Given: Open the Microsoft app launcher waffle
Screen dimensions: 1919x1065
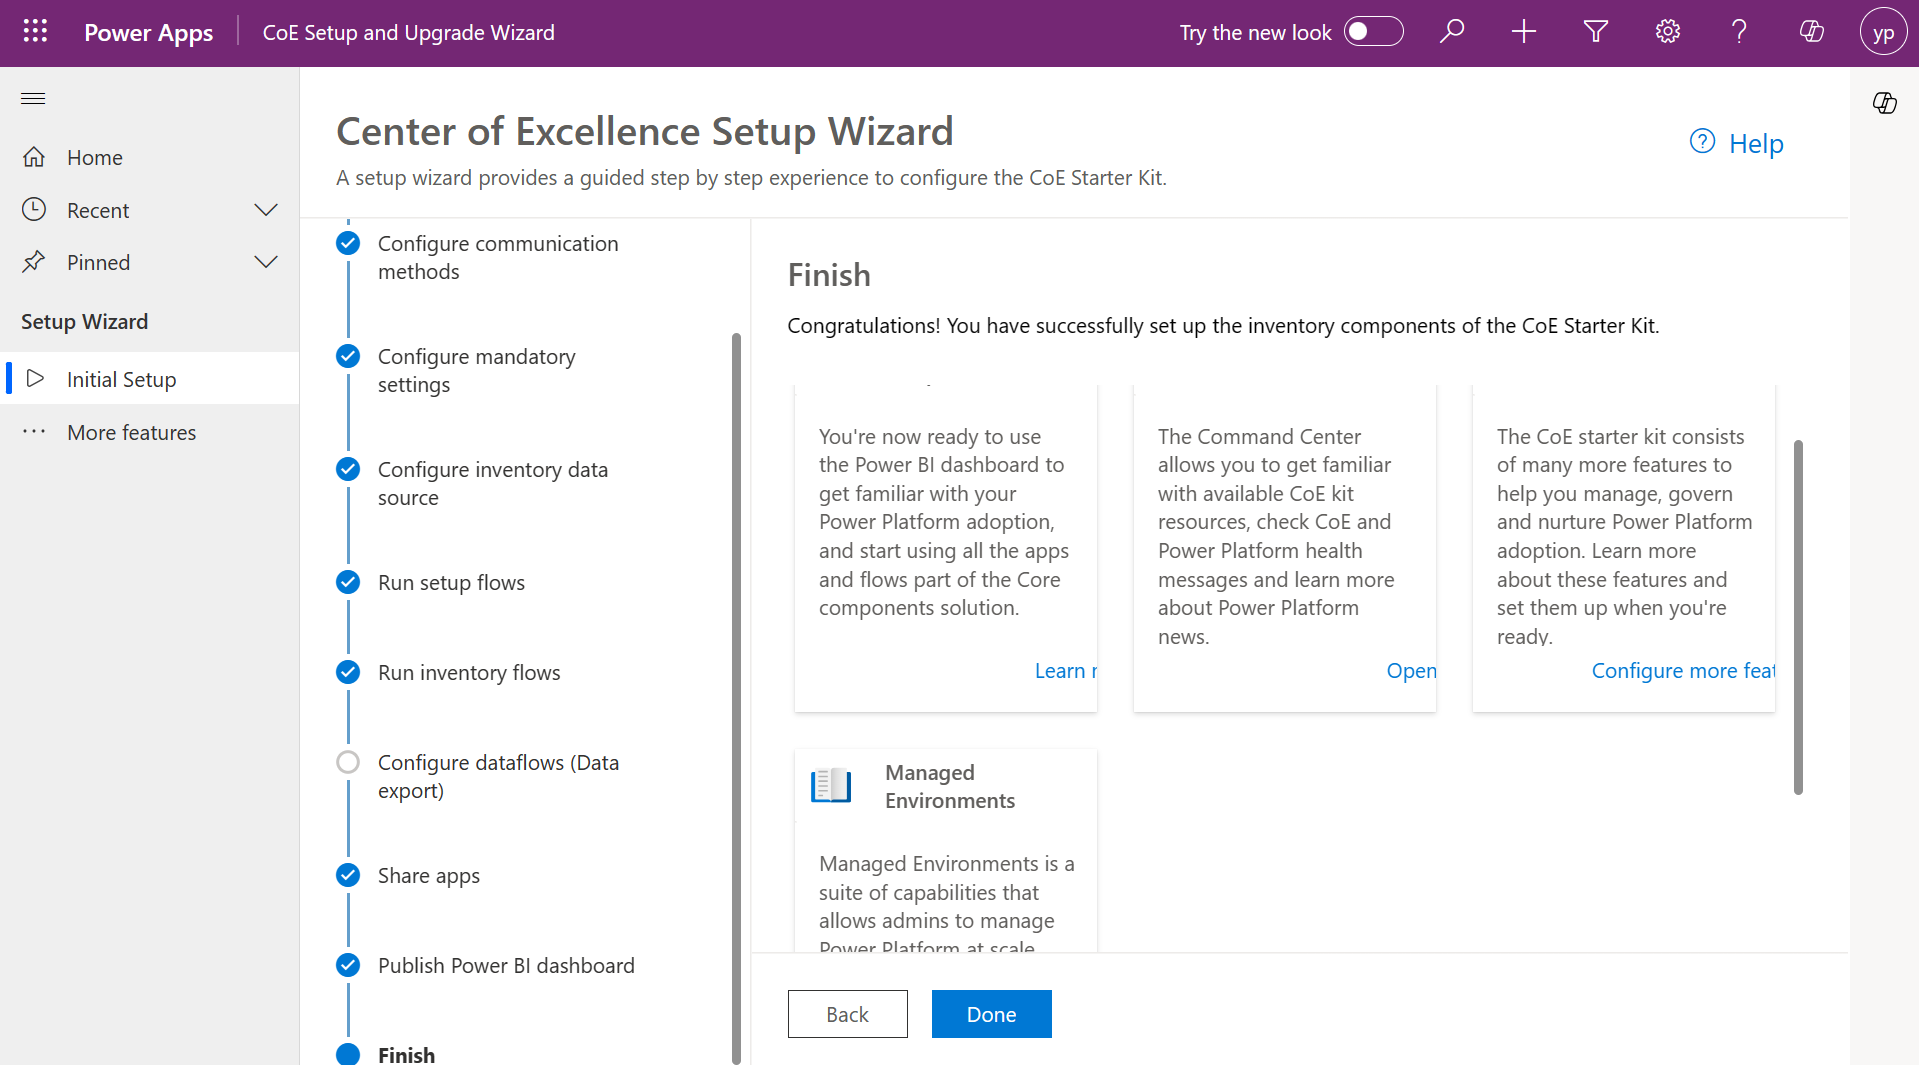Looking at the screenshot, I should click(x=34, y=31).
